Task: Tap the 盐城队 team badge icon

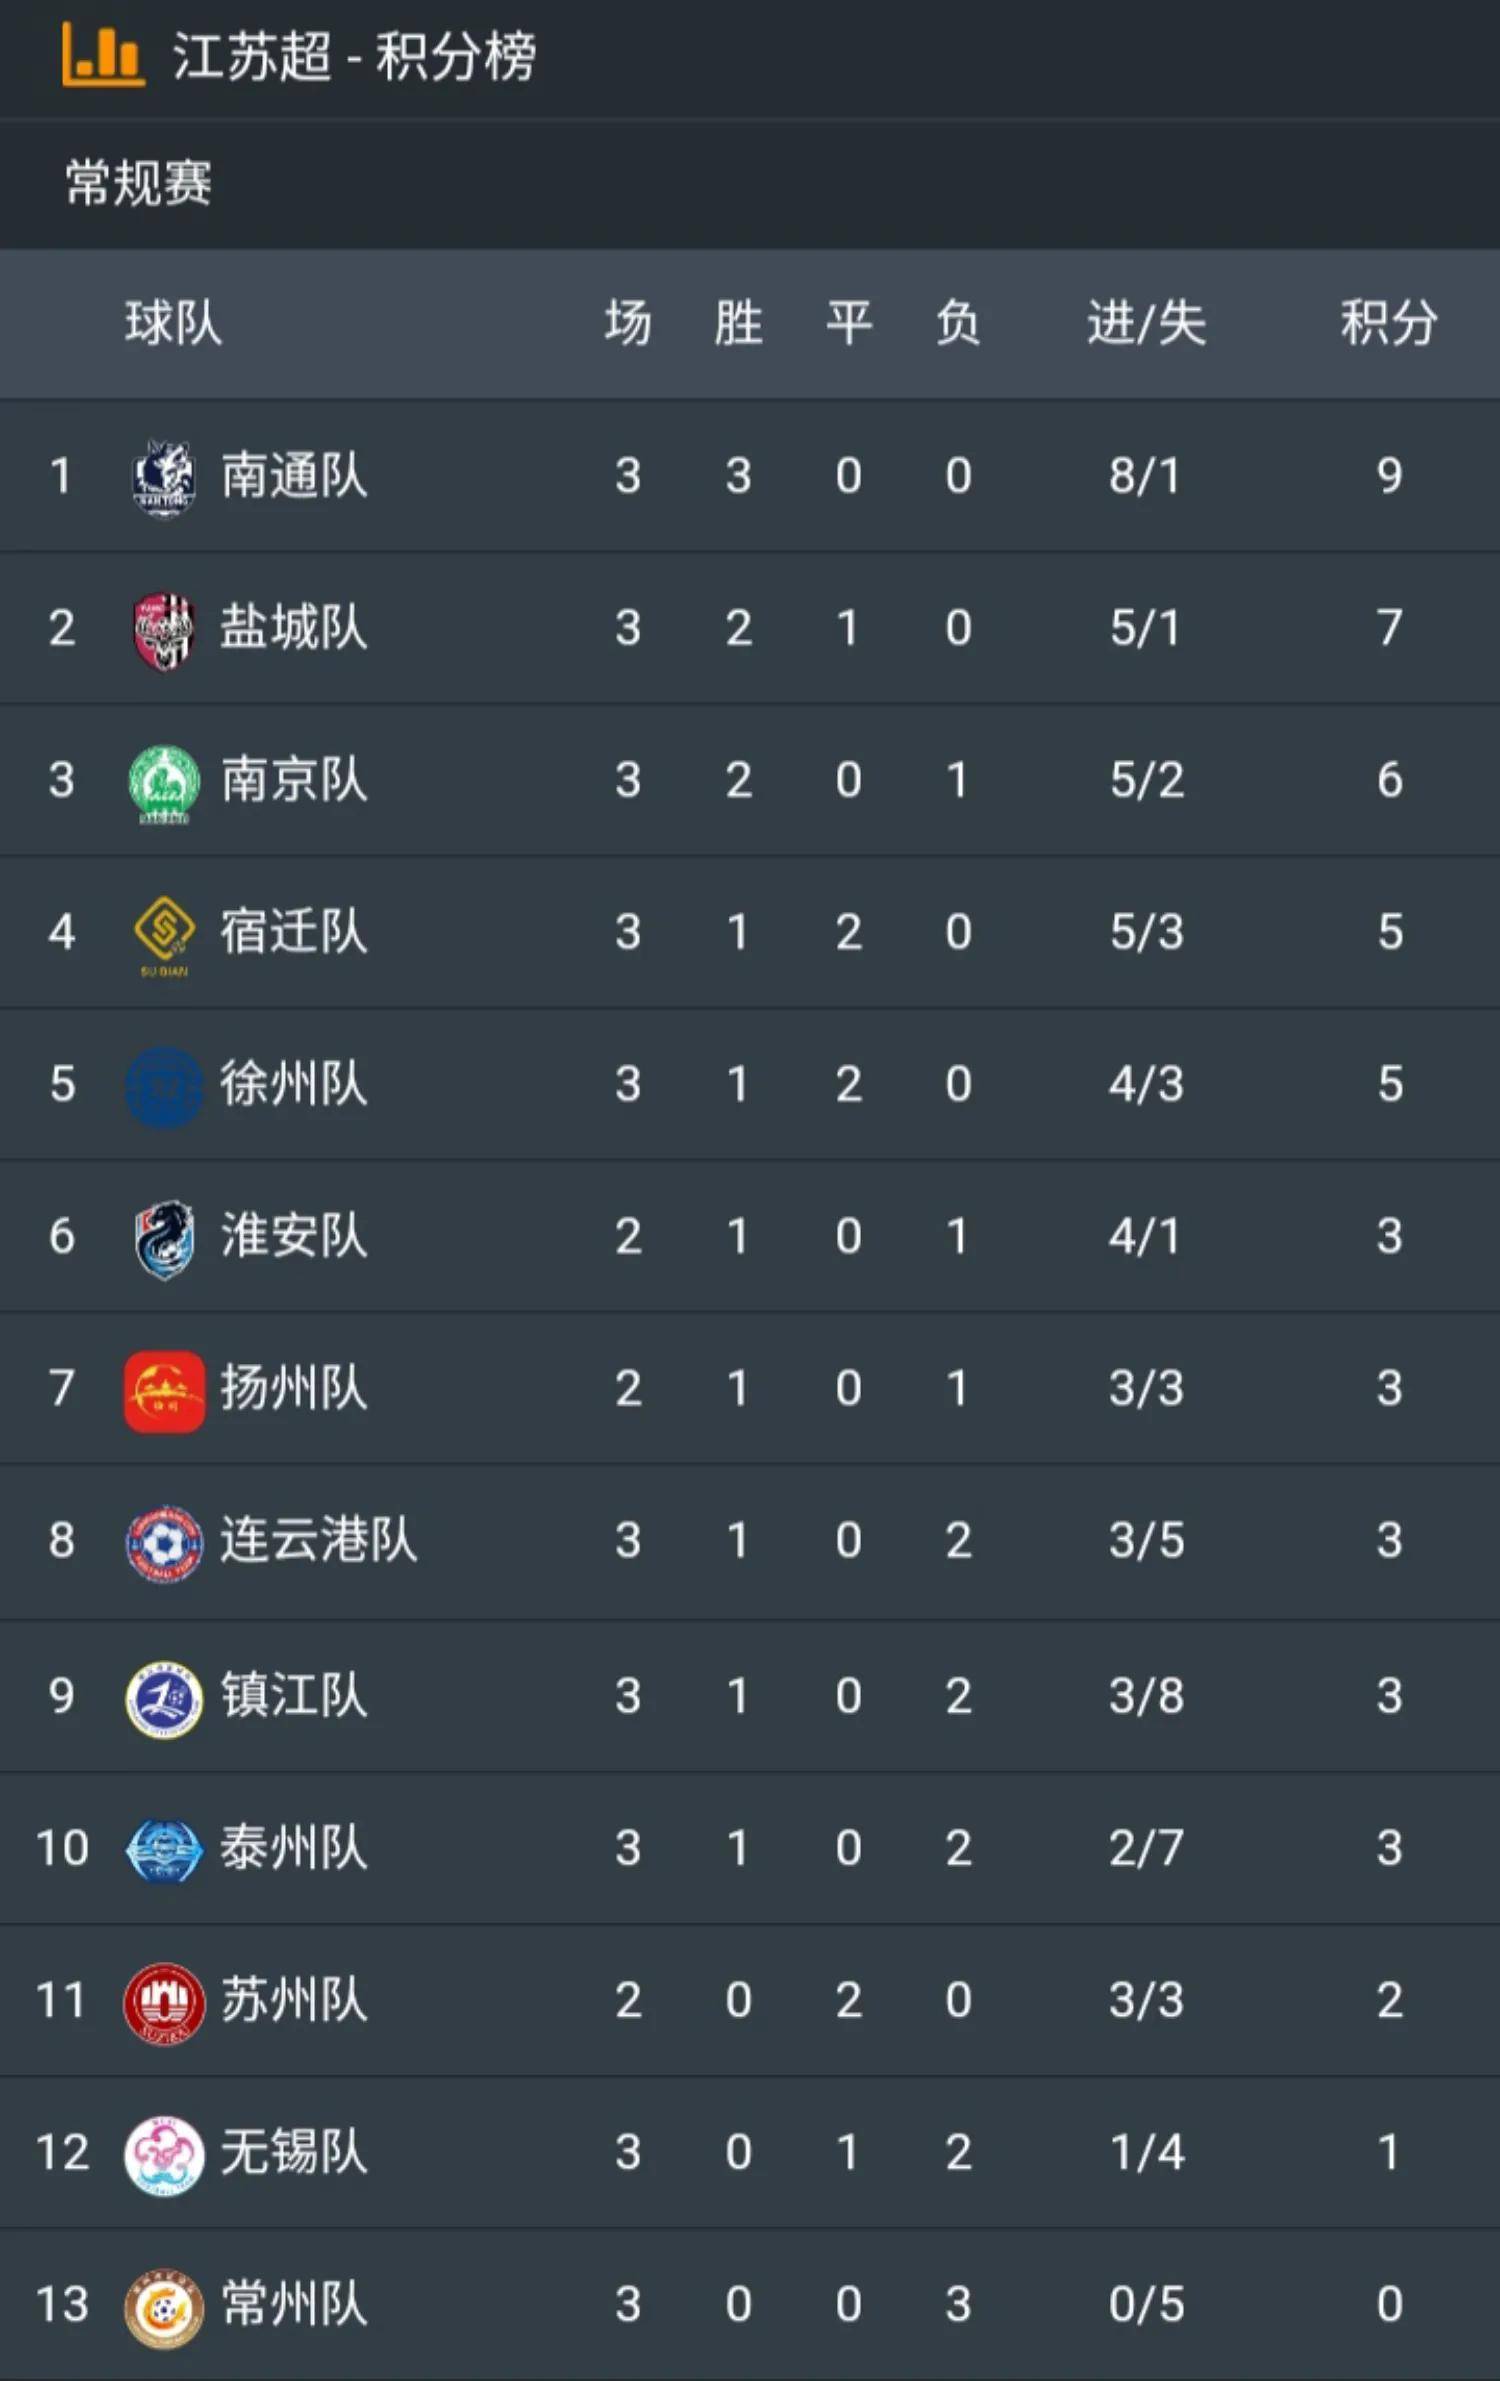Action: pos(164,630)
